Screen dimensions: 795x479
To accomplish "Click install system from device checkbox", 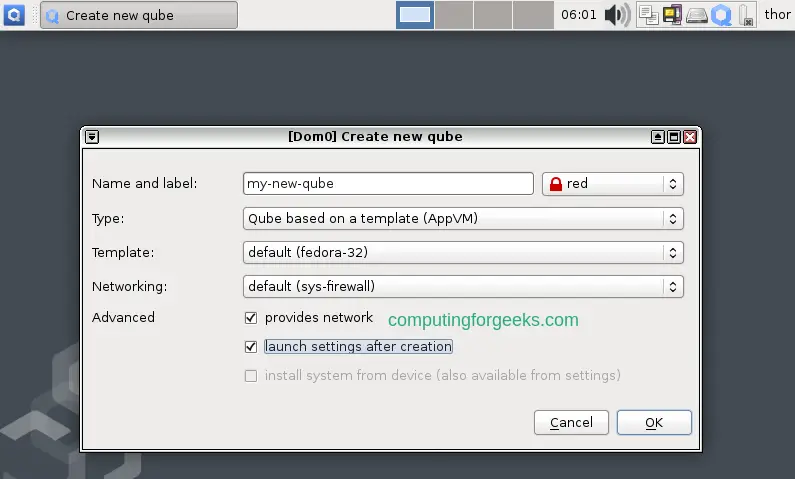I will pyautogui.click(x=251, y=376).
